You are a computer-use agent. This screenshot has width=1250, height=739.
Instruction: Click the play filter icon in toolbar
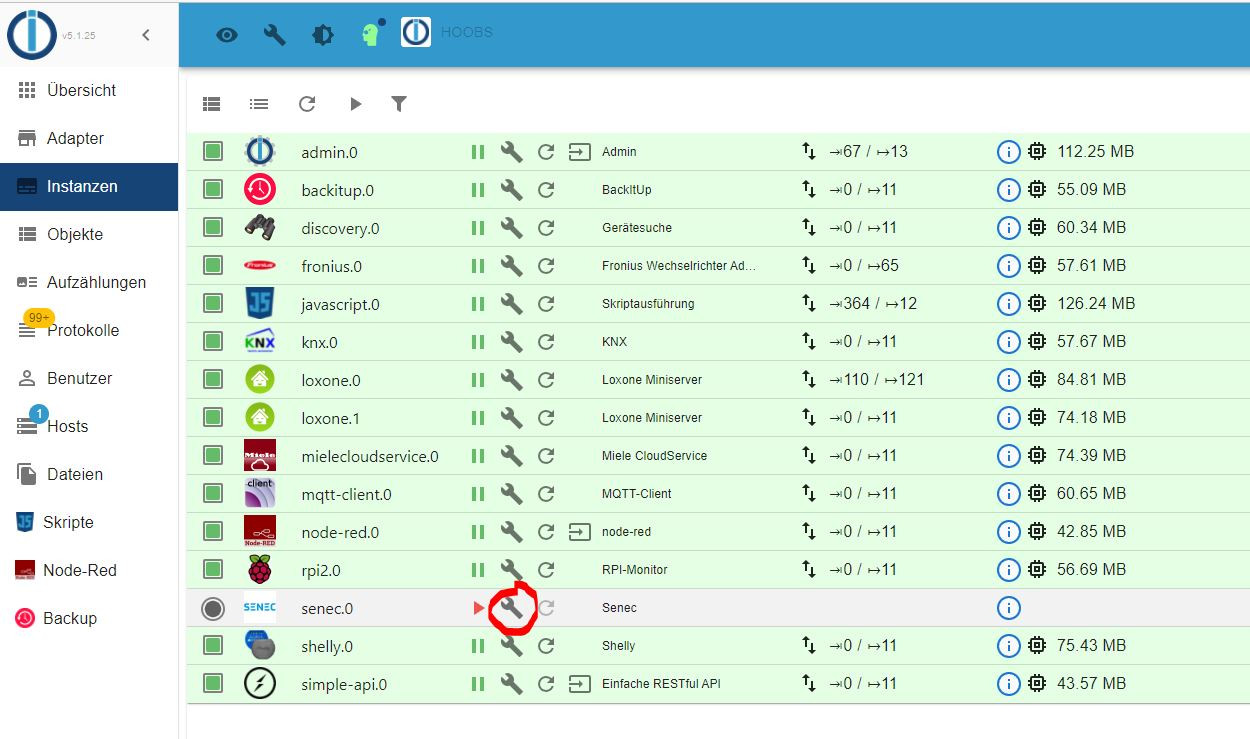pyautogui.click(x=355, y=104)
